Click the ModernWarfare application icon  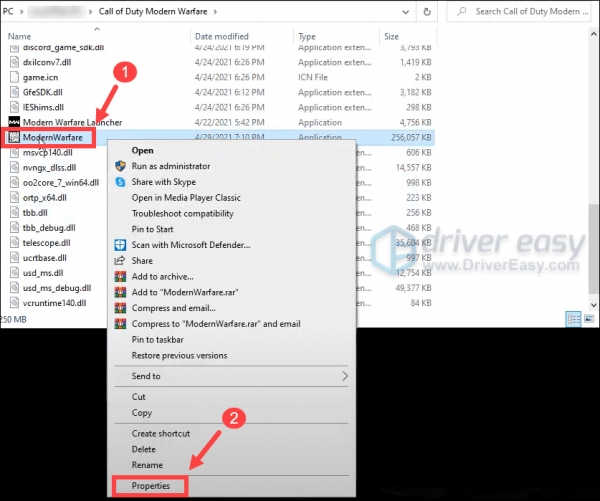pyautogui.click(x=14, y=137)
